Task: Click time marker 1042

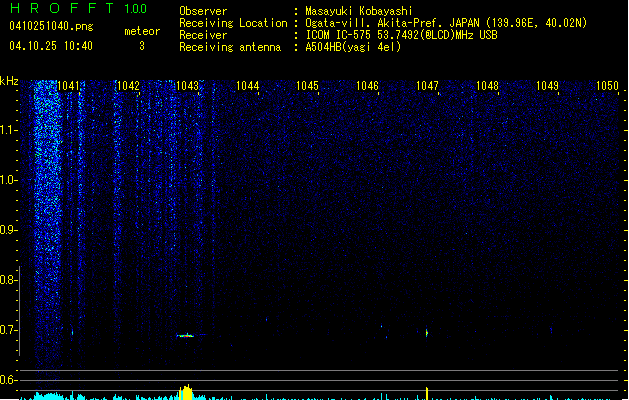Action: coord(128,86)
